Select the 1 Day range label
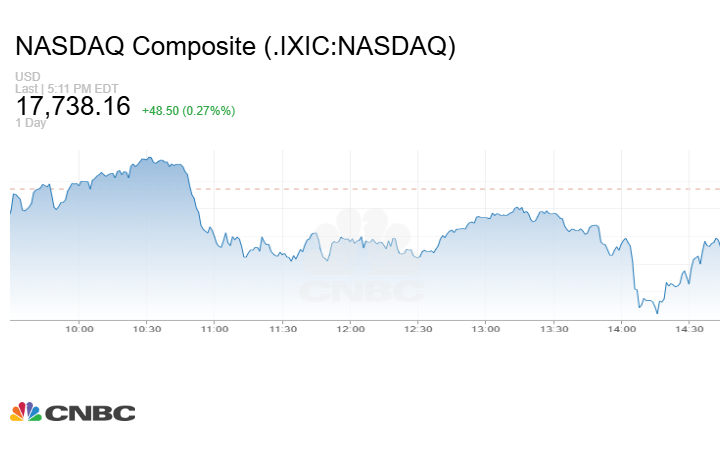 coord(31,123)
